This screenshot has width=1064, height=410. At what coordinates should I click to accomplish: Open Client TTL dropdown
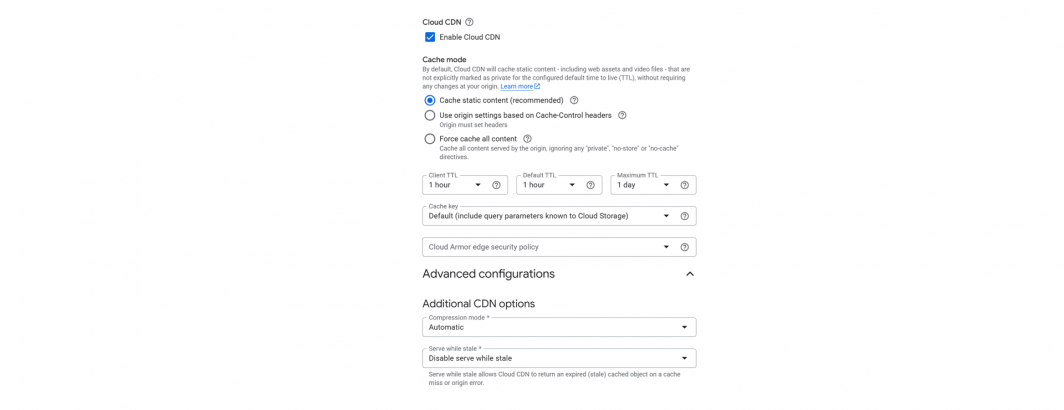tap(455, 185)
